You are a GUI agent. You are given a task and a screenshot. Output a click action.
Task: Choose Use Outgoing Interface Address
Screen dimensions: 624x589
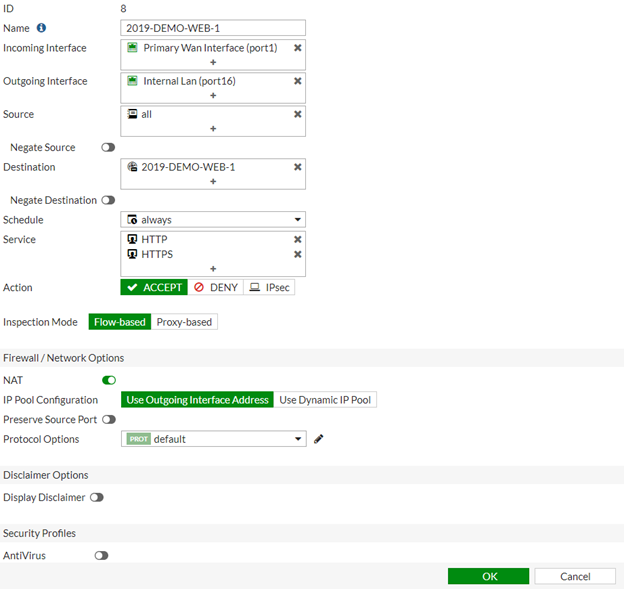tap(197, 400)
